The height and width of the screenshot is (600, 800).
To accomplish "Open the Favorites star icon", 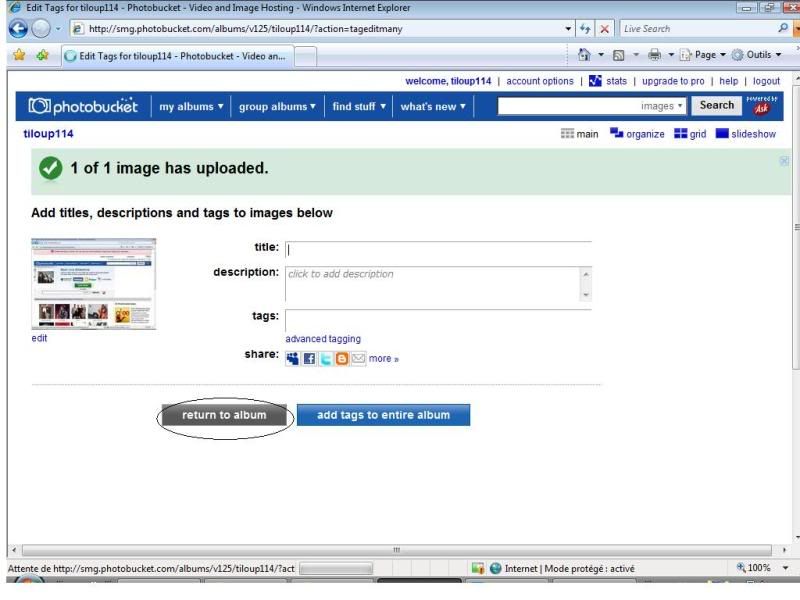I will [19, 55].
